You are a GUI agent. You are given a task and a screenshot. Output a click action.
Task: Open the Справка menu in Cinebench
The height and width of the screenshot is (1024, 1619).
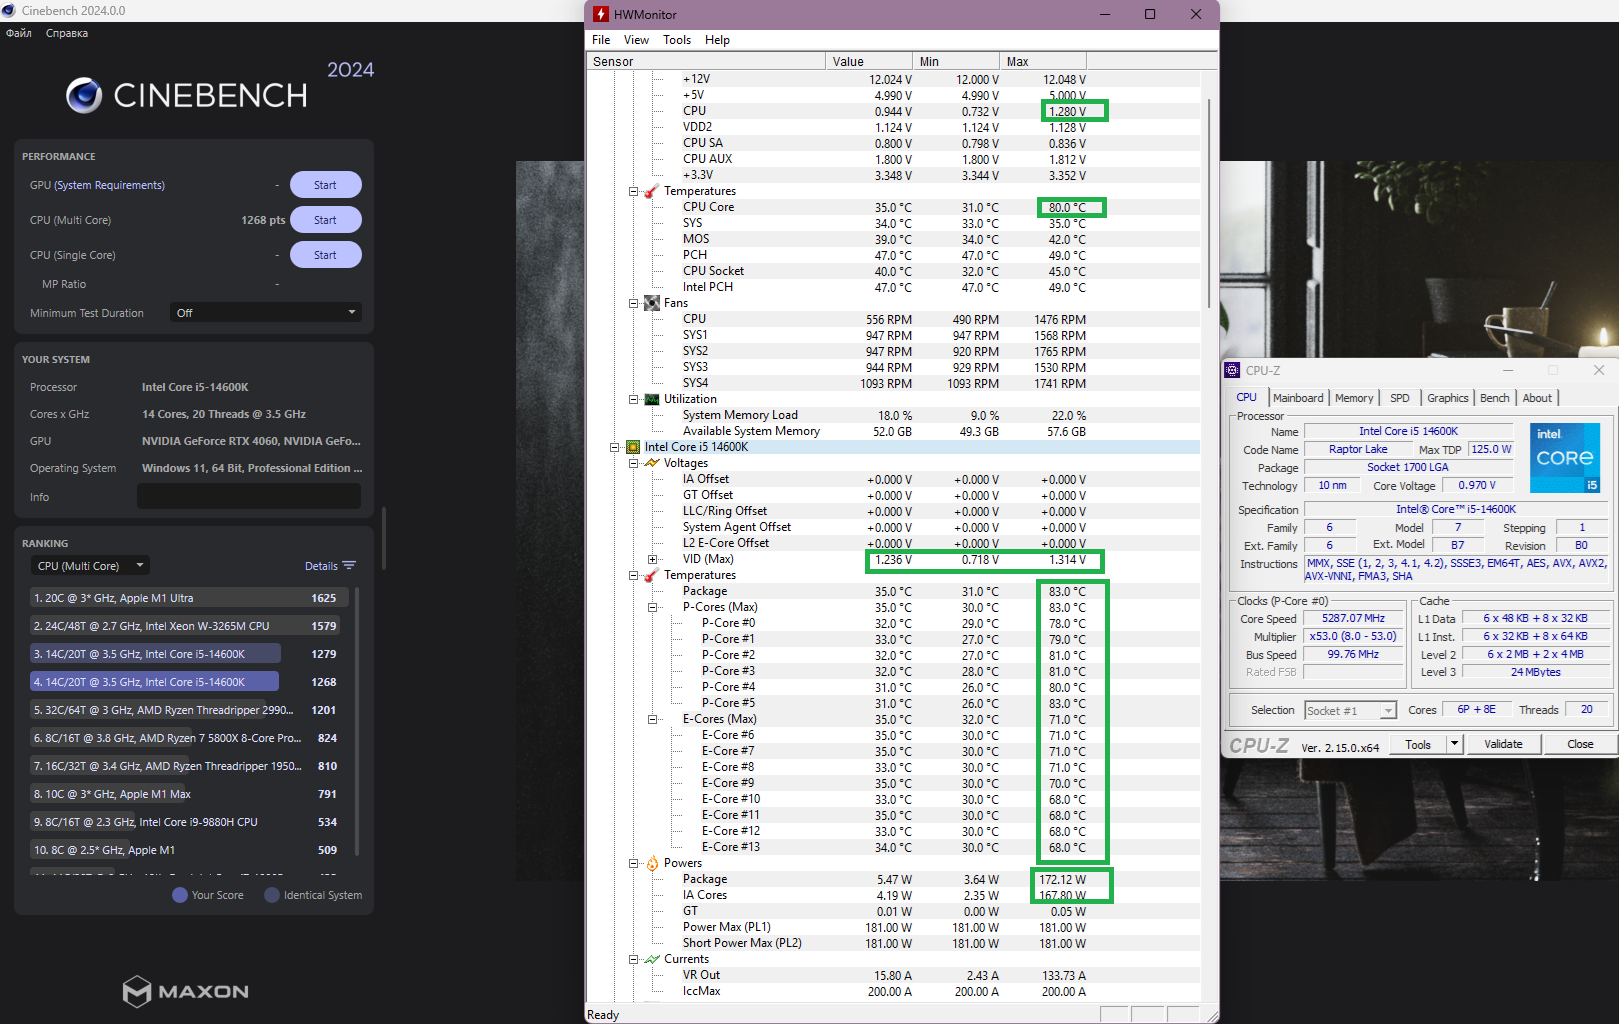67,33
